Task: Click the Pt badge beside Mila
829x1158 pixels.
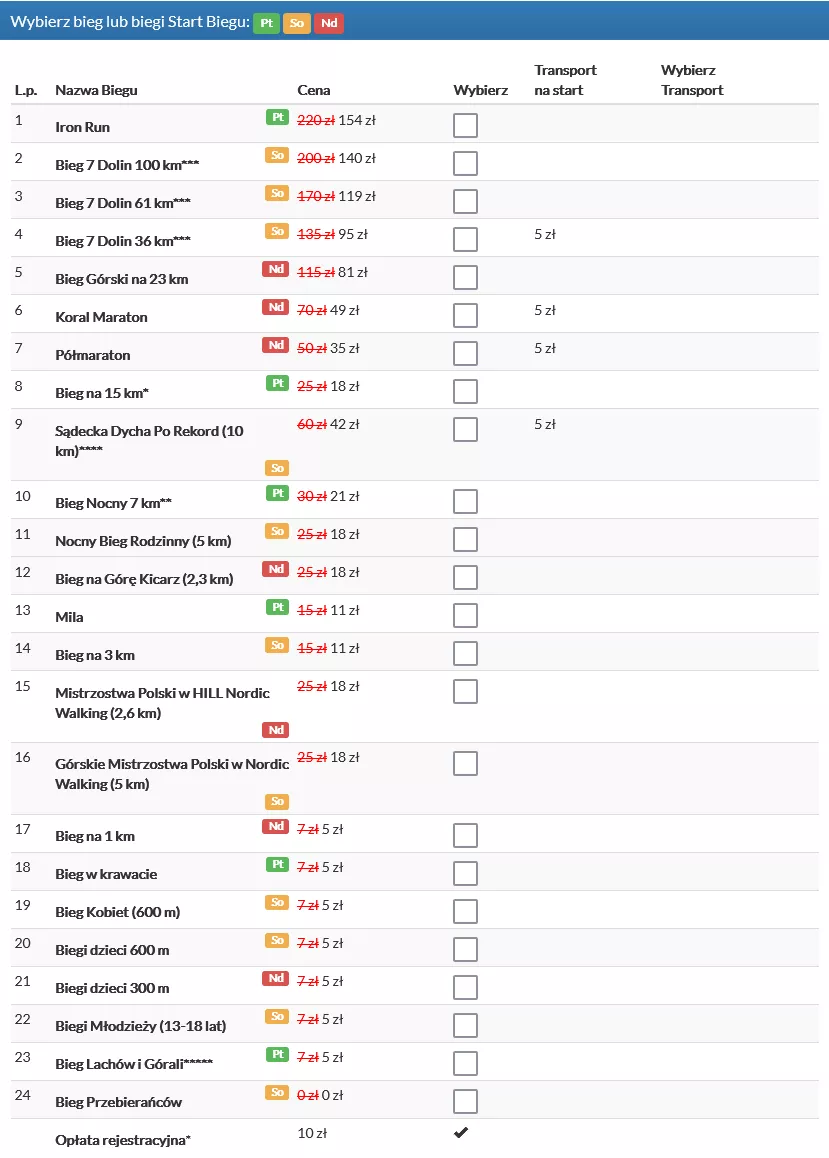Action: coord(277,607)
